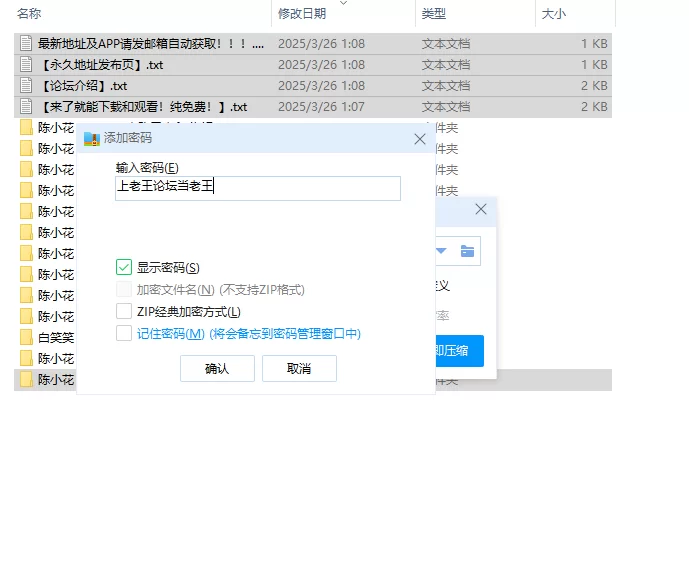Click the document icon beside 最新地址及APP file

click(x=27, y=44)
